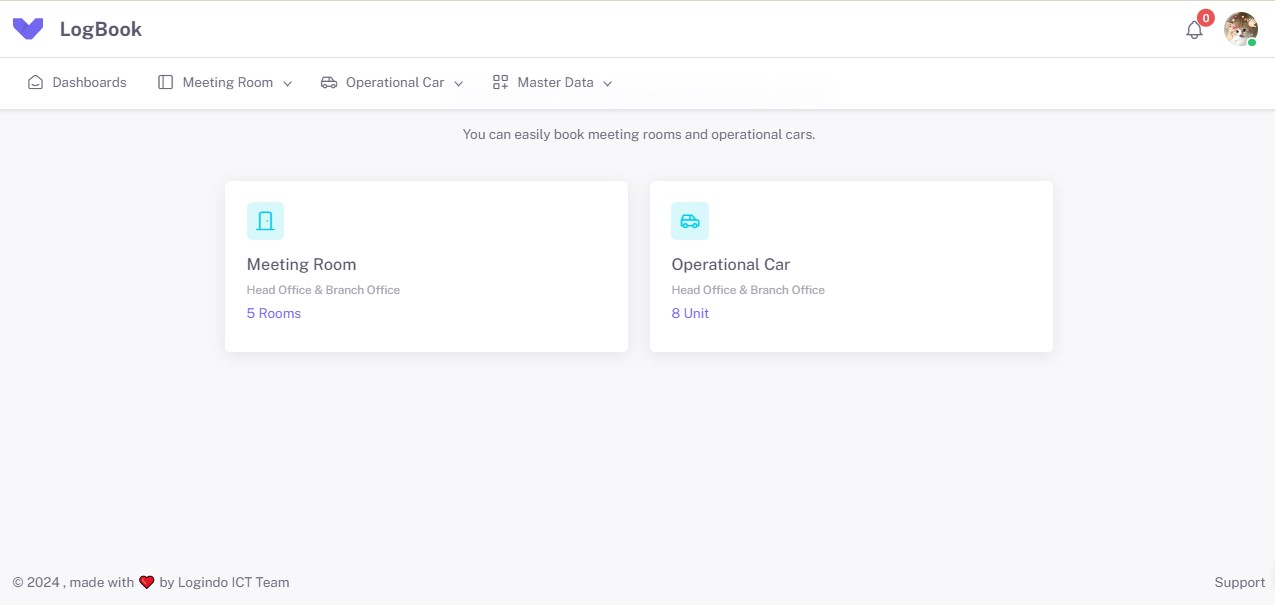Expand the Operational Car dropdown
The width and height of the screenshot is (1275, 605).
[x=459, y=83]
